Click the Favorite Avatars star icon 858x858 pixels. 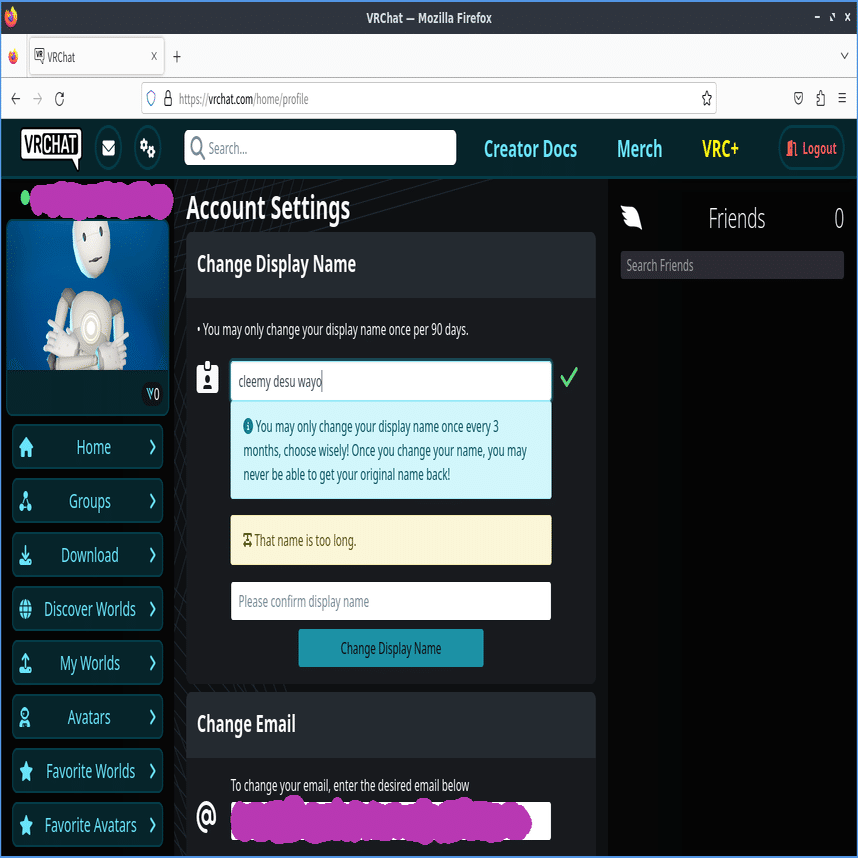(26, 825)
